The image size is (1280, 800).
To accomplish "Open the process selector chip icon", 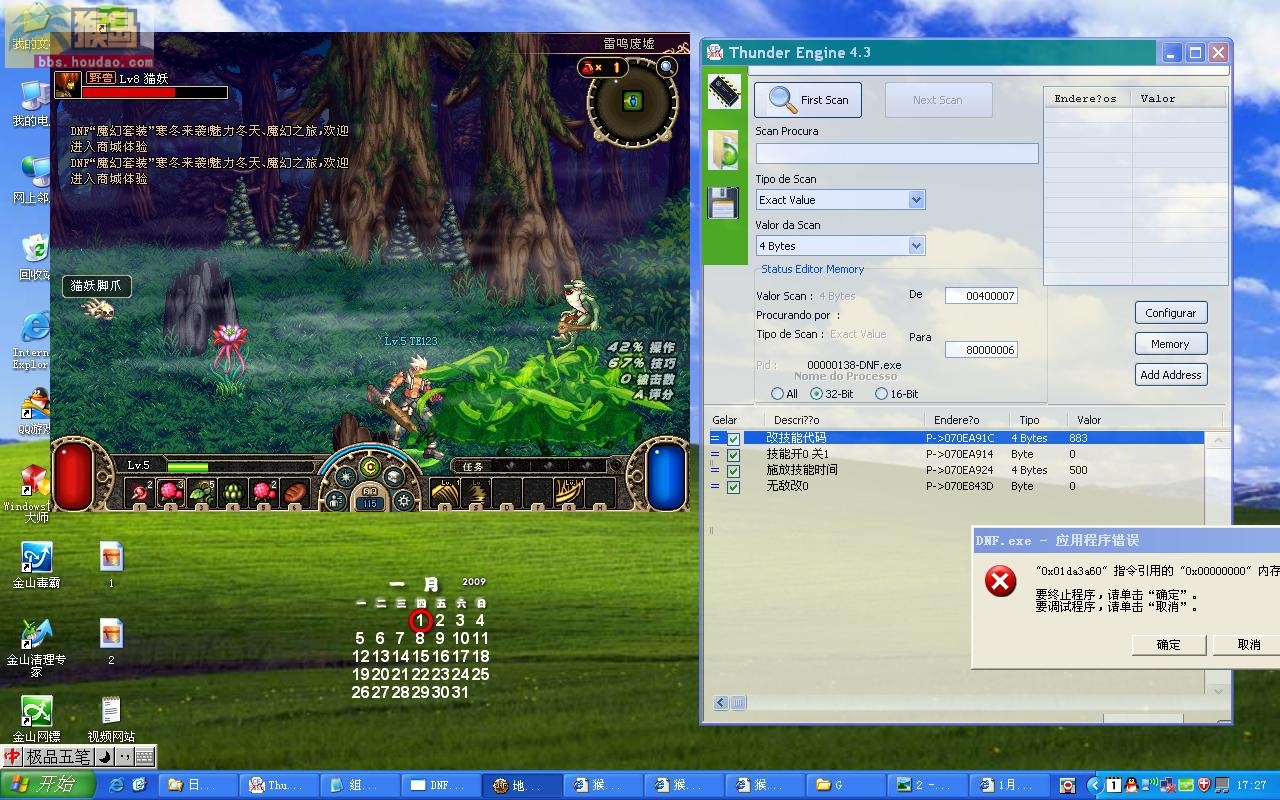I will pyautogui.click(x=724, y=92).
